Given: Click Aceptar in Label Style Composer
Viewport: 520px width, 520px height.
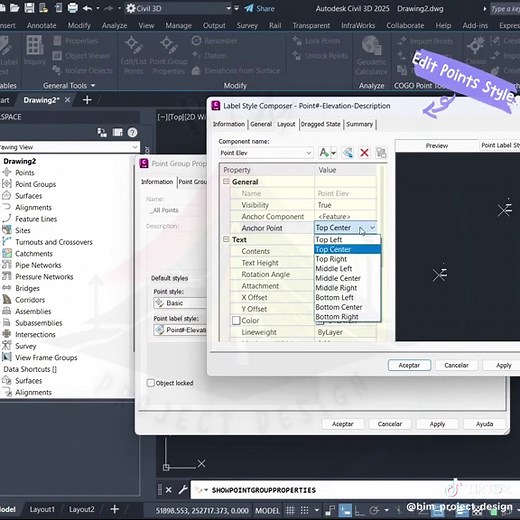Looking at the screenshot, I should (409, 365).
